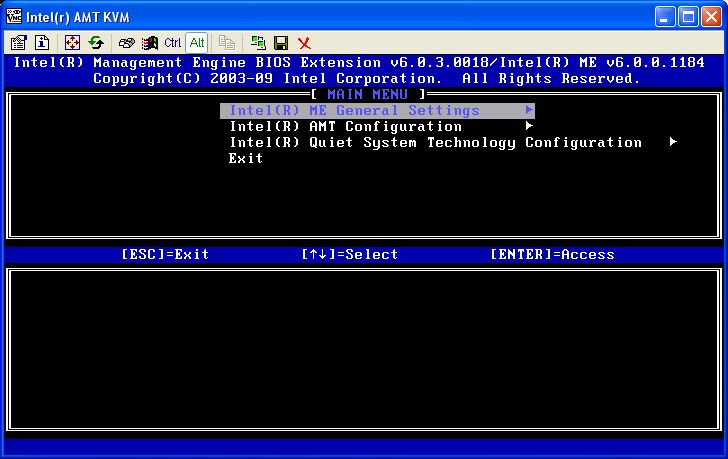Expand arrow beside AMT Configuration
Viewport: 728px width, 459px height.
tap(529, 127)
